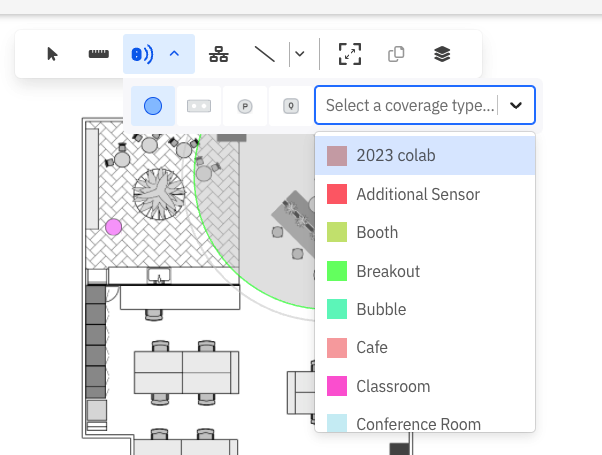This screenshot has height=455, width=602.
Task: Open the layers stack icon
Action: point(442,54)
